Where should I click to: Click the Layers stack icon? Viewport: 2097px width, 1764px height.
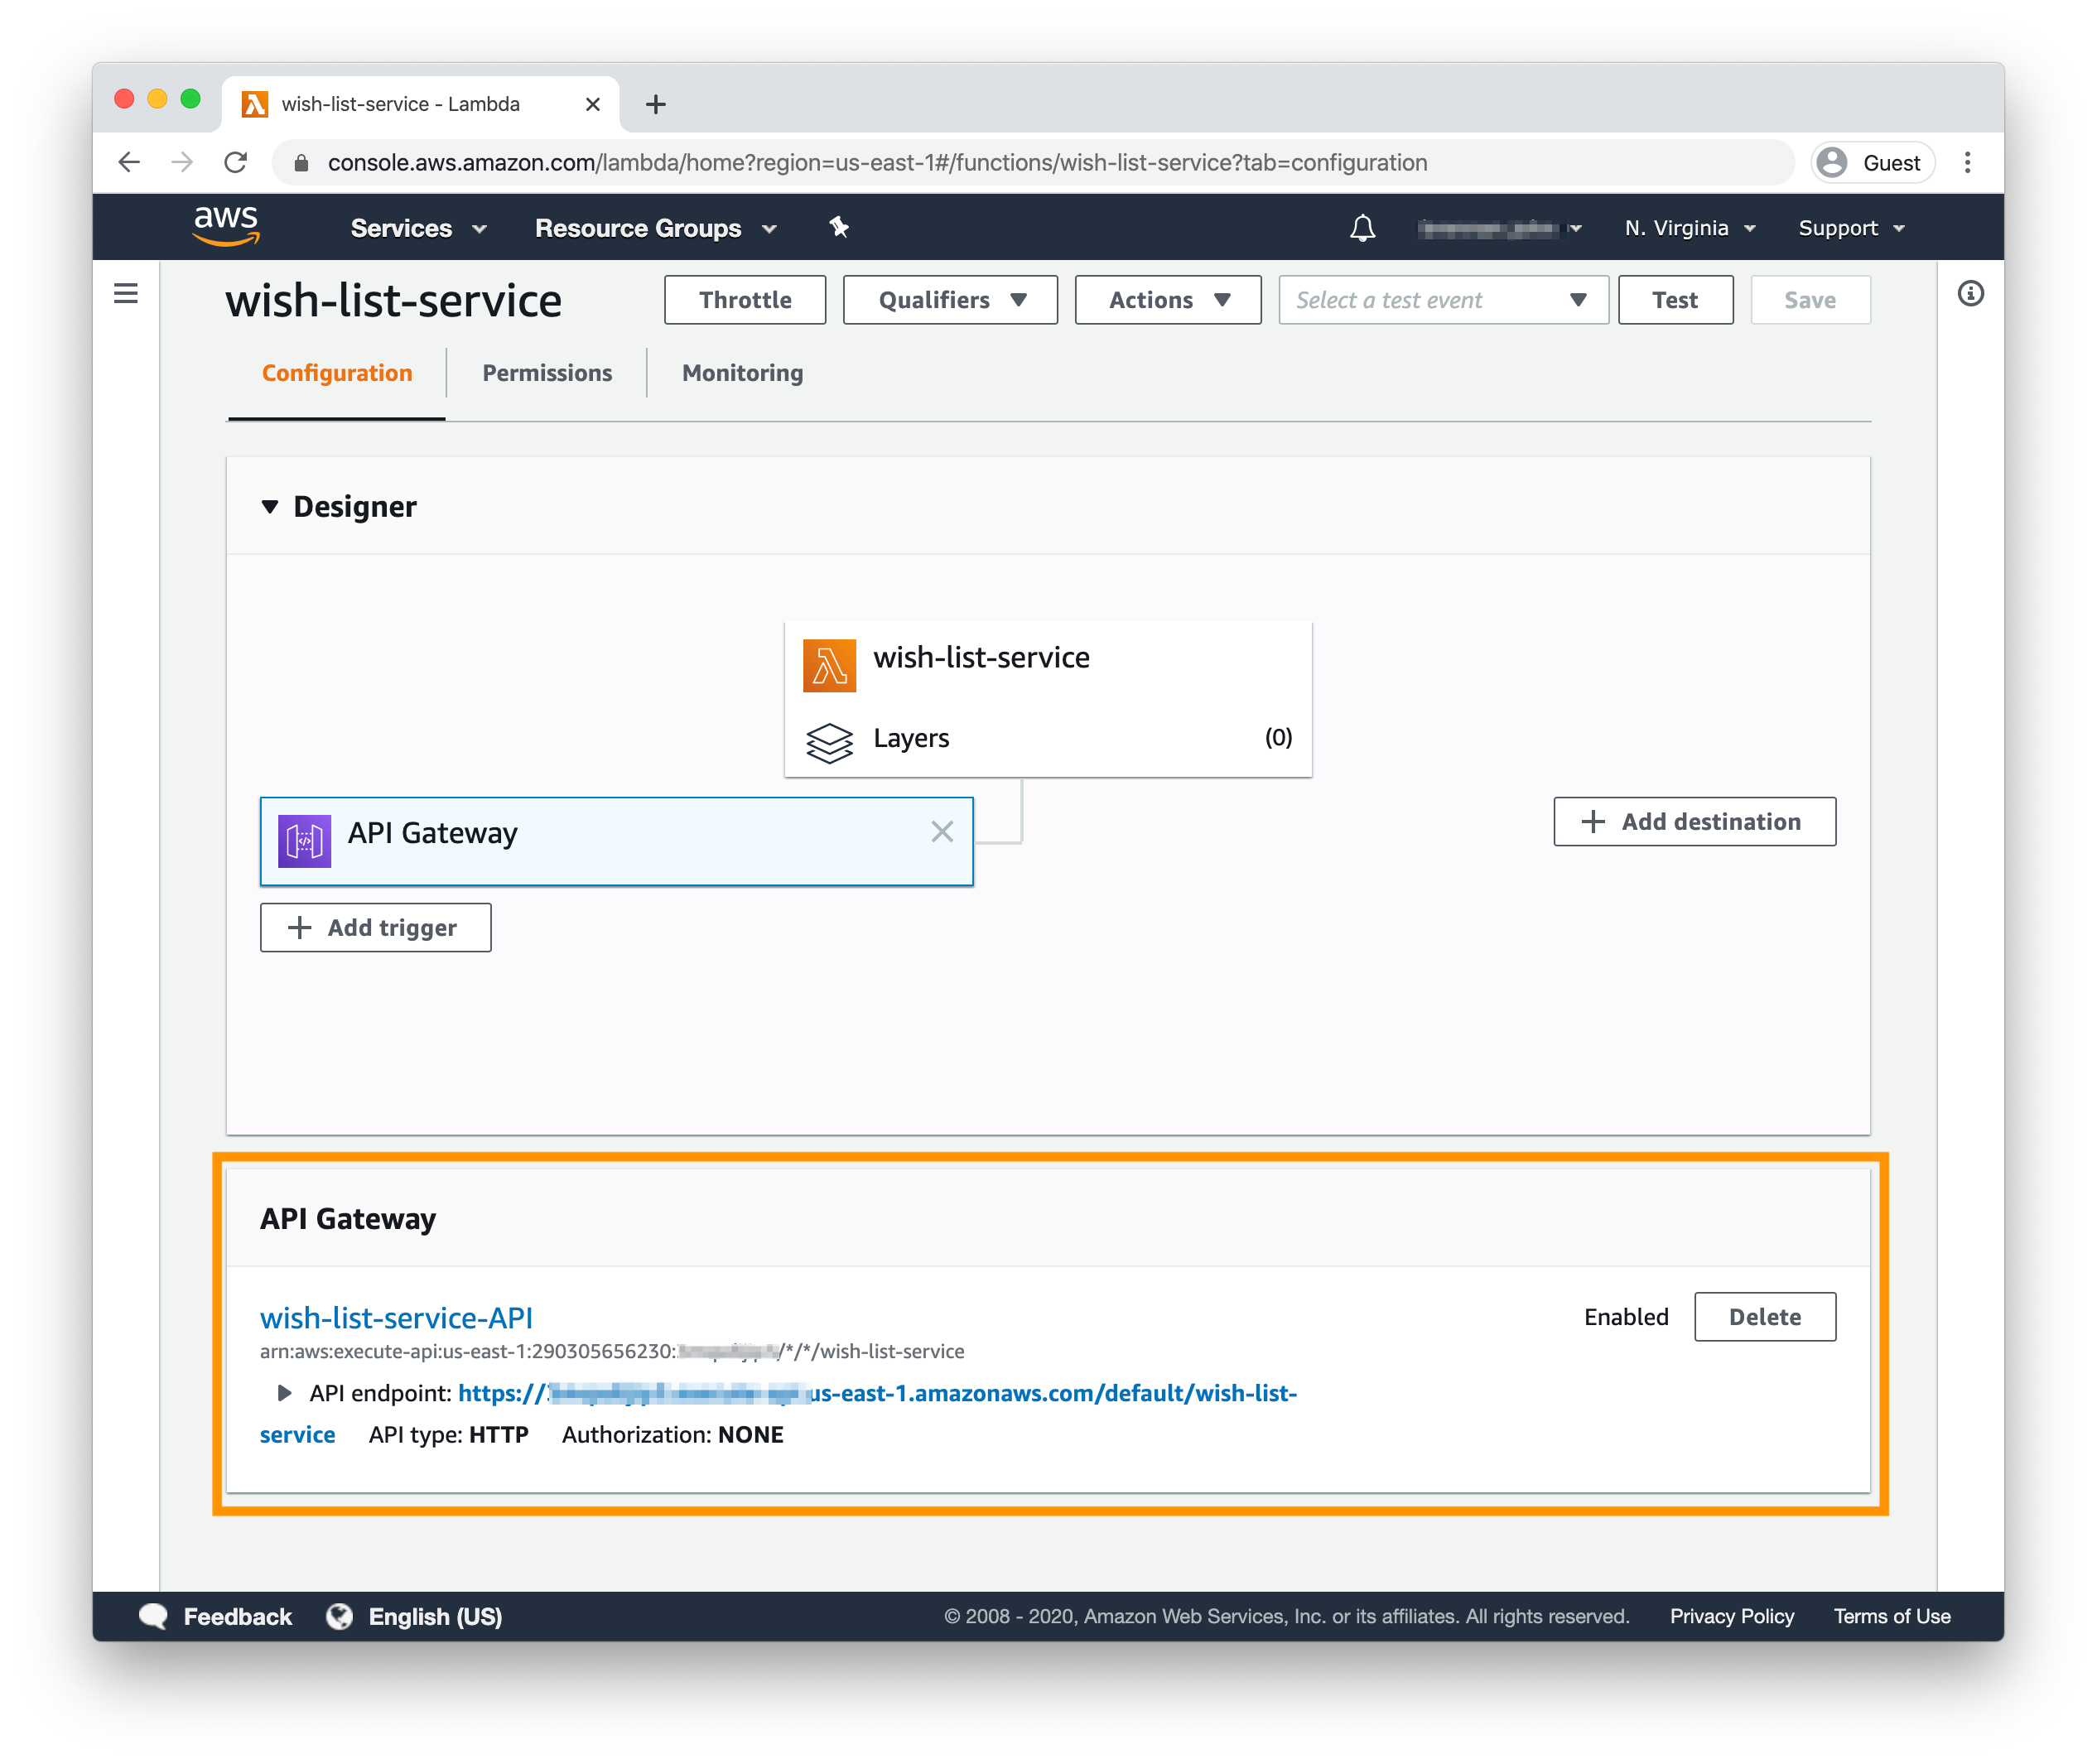tap(829, 742)
